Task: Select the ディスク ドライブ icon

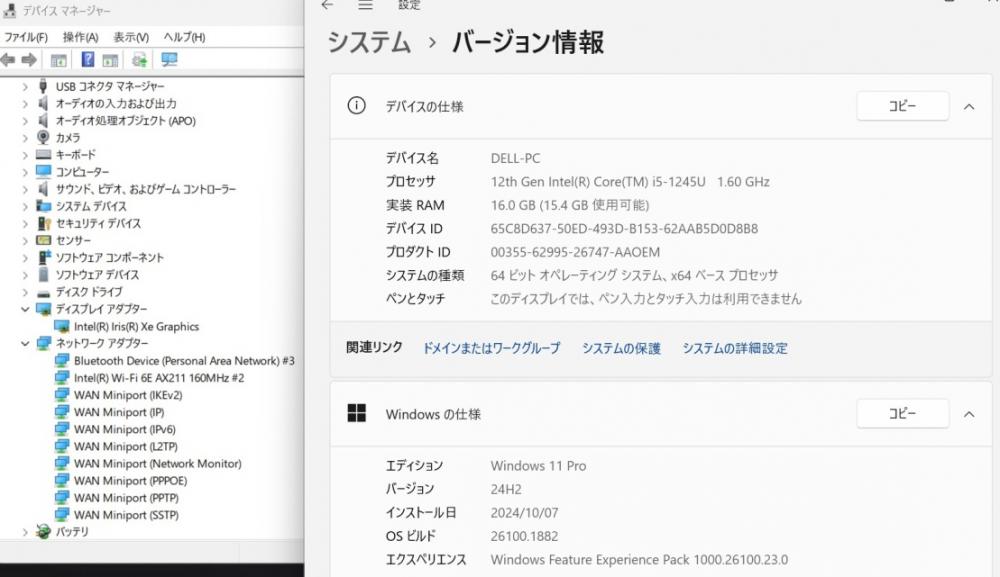Action: click(43, 293)
